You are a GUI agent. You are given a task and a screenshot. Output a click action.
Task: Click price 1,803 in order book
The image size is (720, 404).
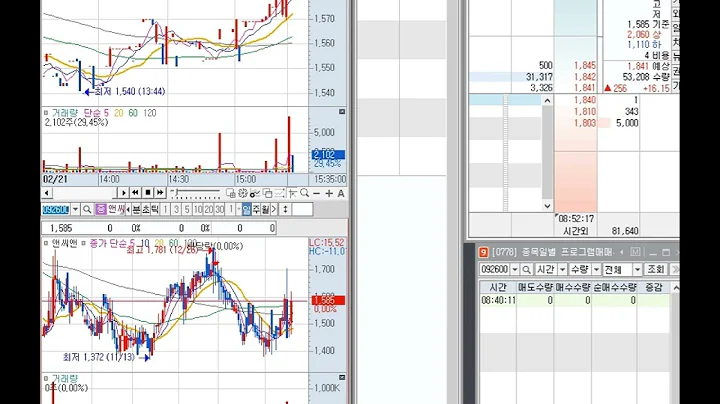(585, 123)
